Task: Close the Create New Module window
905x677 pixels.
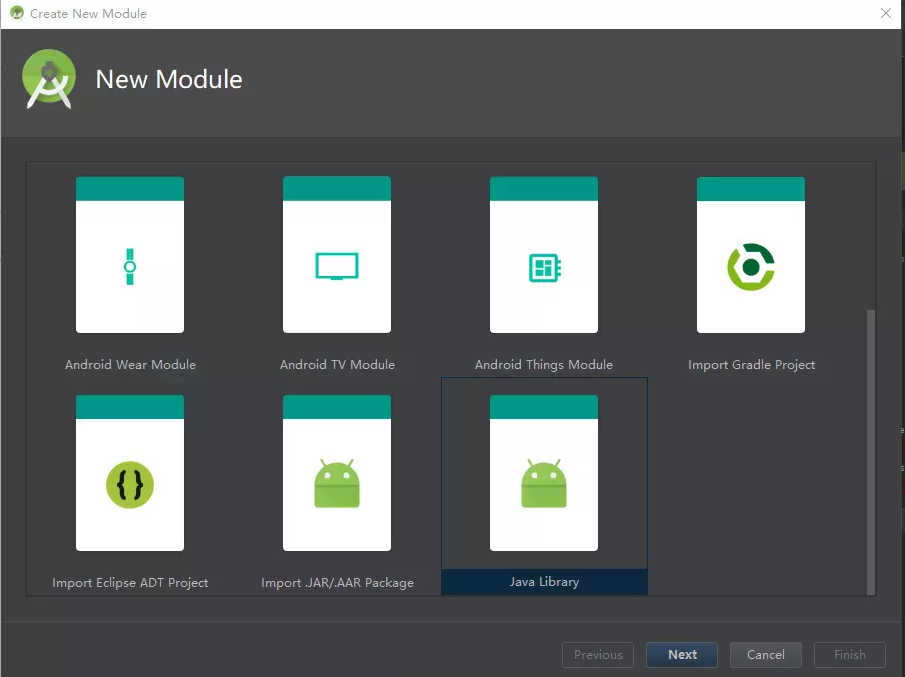Action: point(886,13)
